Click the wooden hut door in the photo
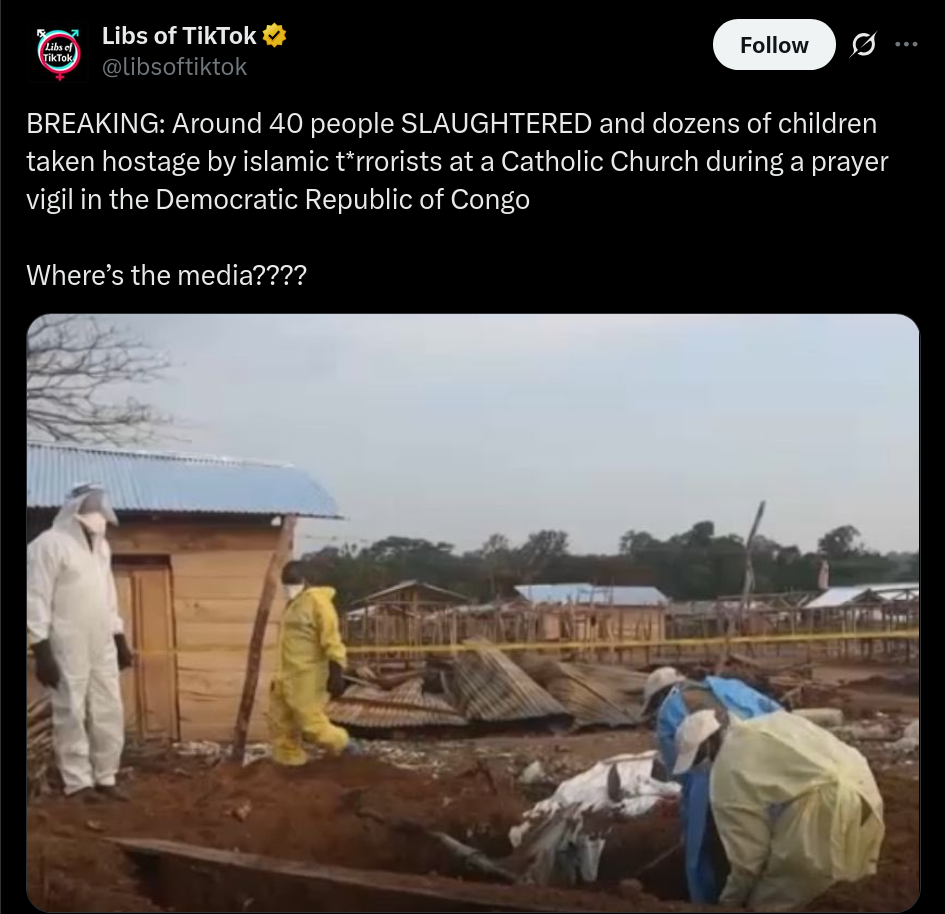The width and height of the screenshot is (945, 914). (145, 648)
